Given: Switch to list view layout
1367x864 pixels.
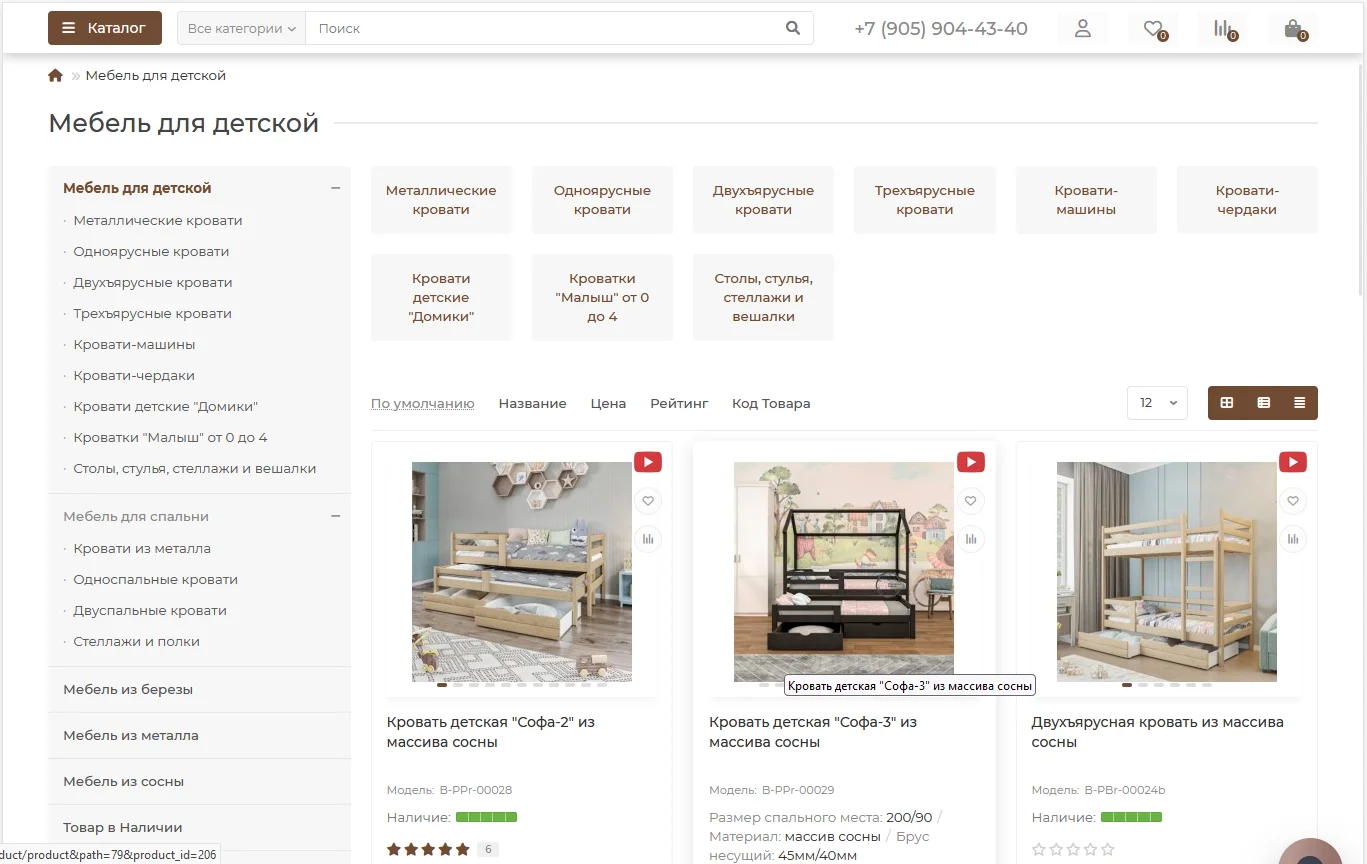Looking at the screenshot, I should click(x=1263, y=403).
